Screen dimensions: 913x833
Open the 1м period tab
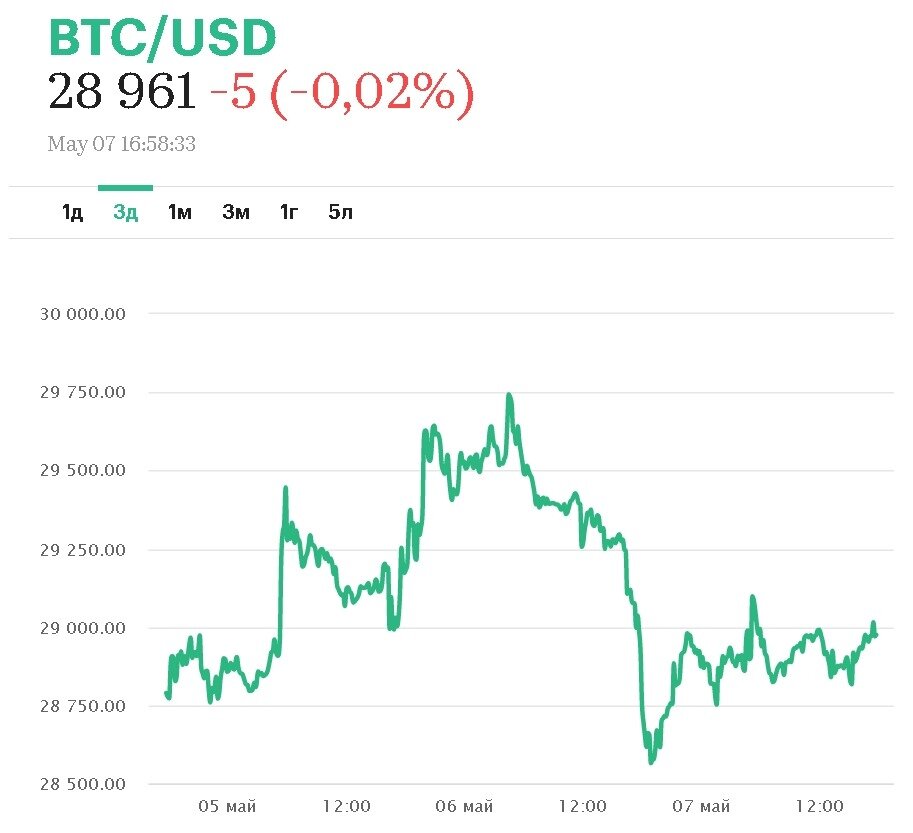179,212
